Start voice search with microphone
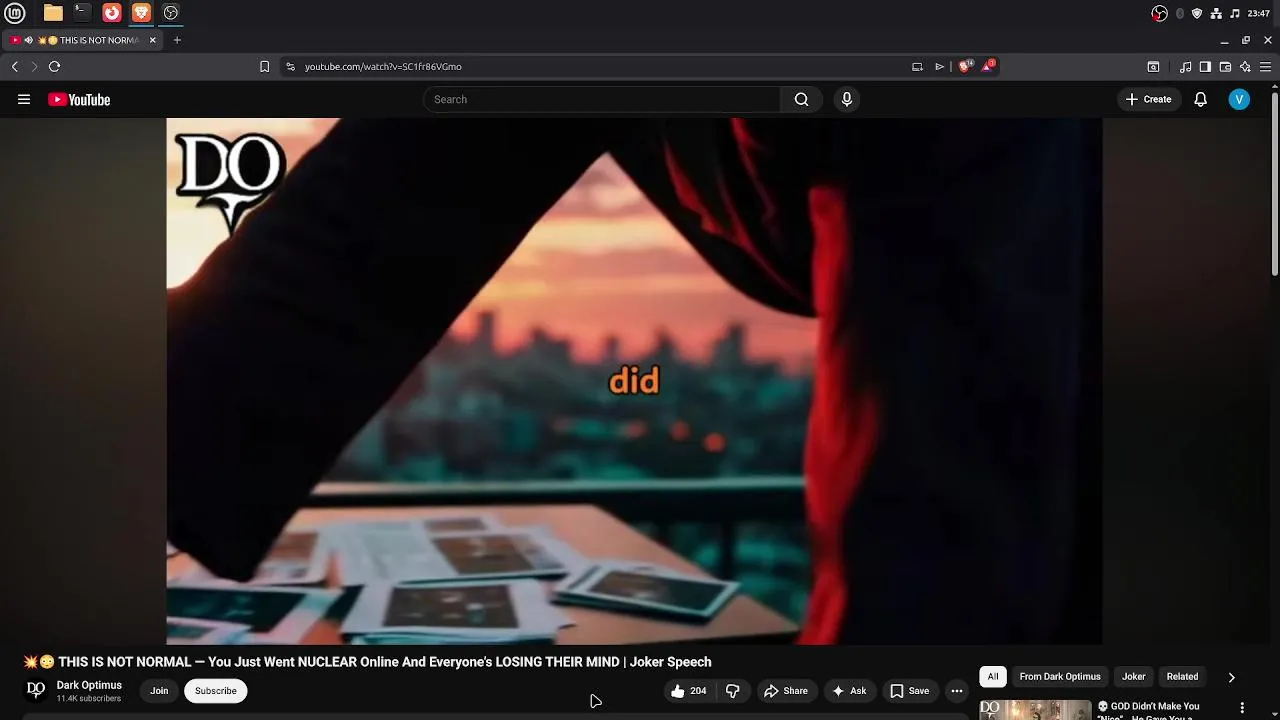The image size is (1280, 720). coord(847,99)
